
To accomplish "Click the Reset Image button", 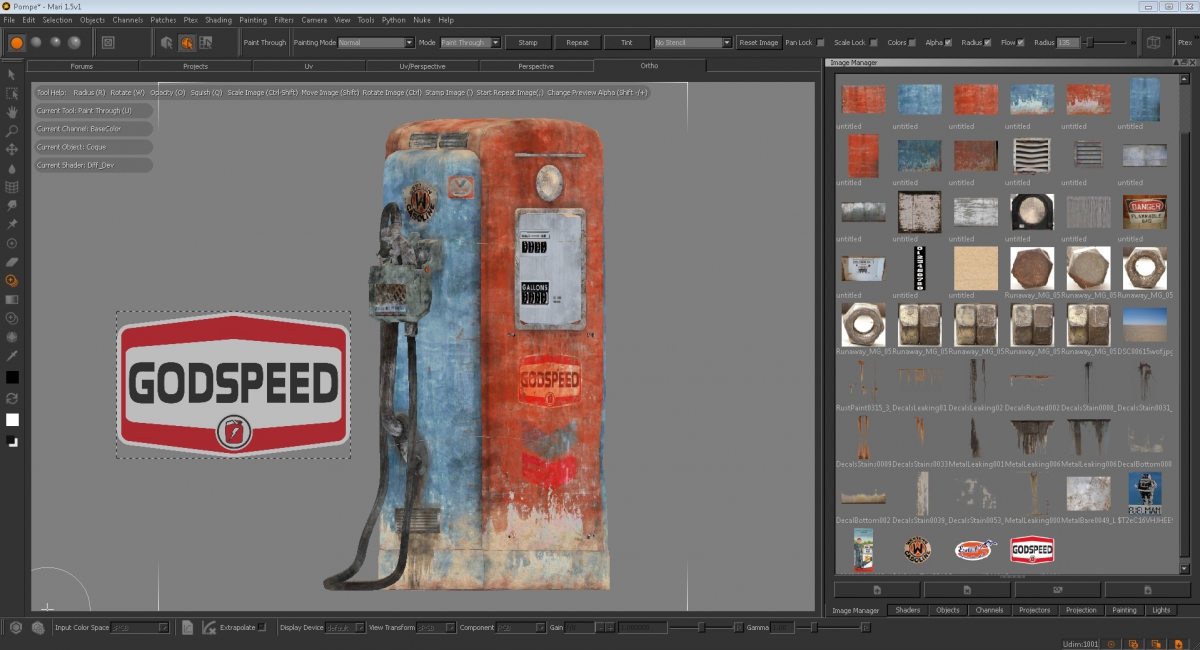I will pos(758,43).
